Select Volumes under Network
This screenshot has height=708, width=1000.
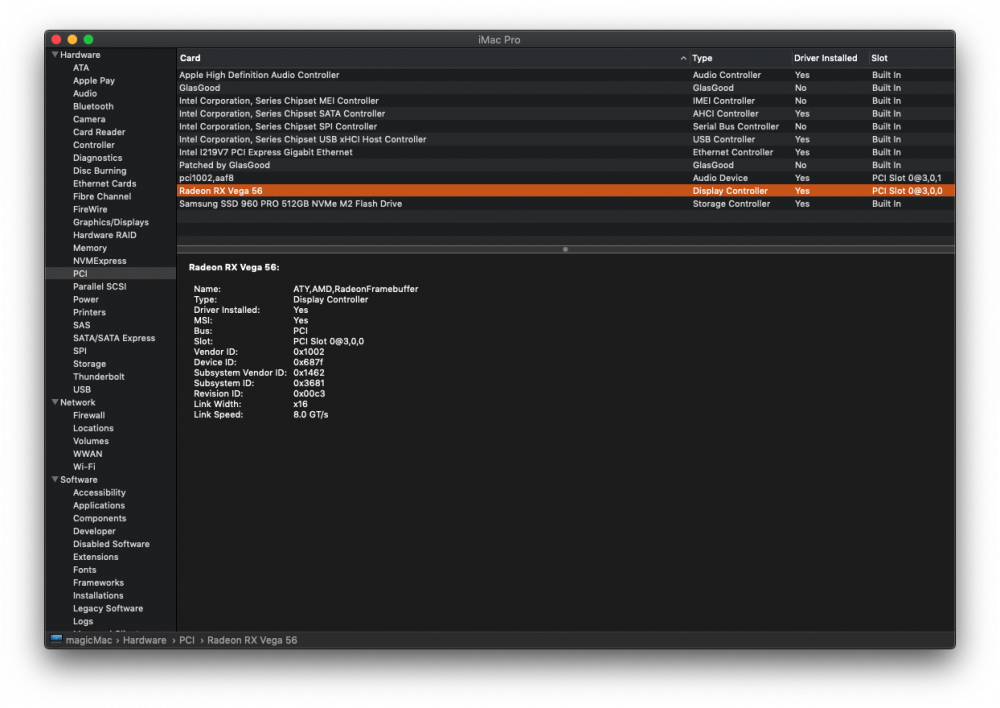(x=91, y=441)
